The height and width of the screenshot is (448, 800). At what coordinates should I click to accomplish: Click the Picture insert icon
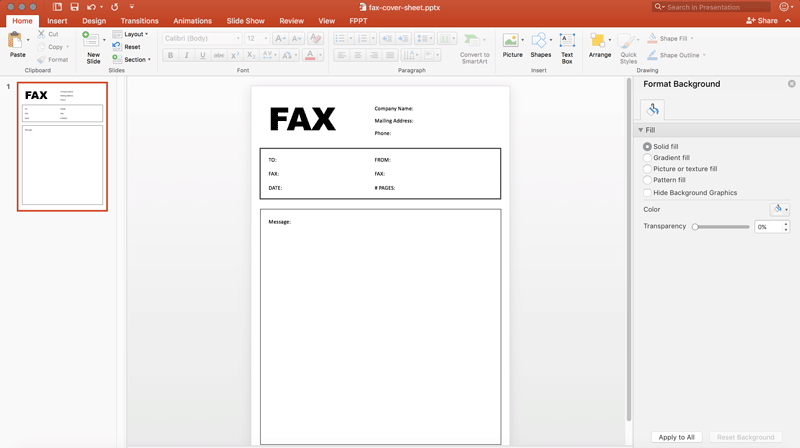512,42
